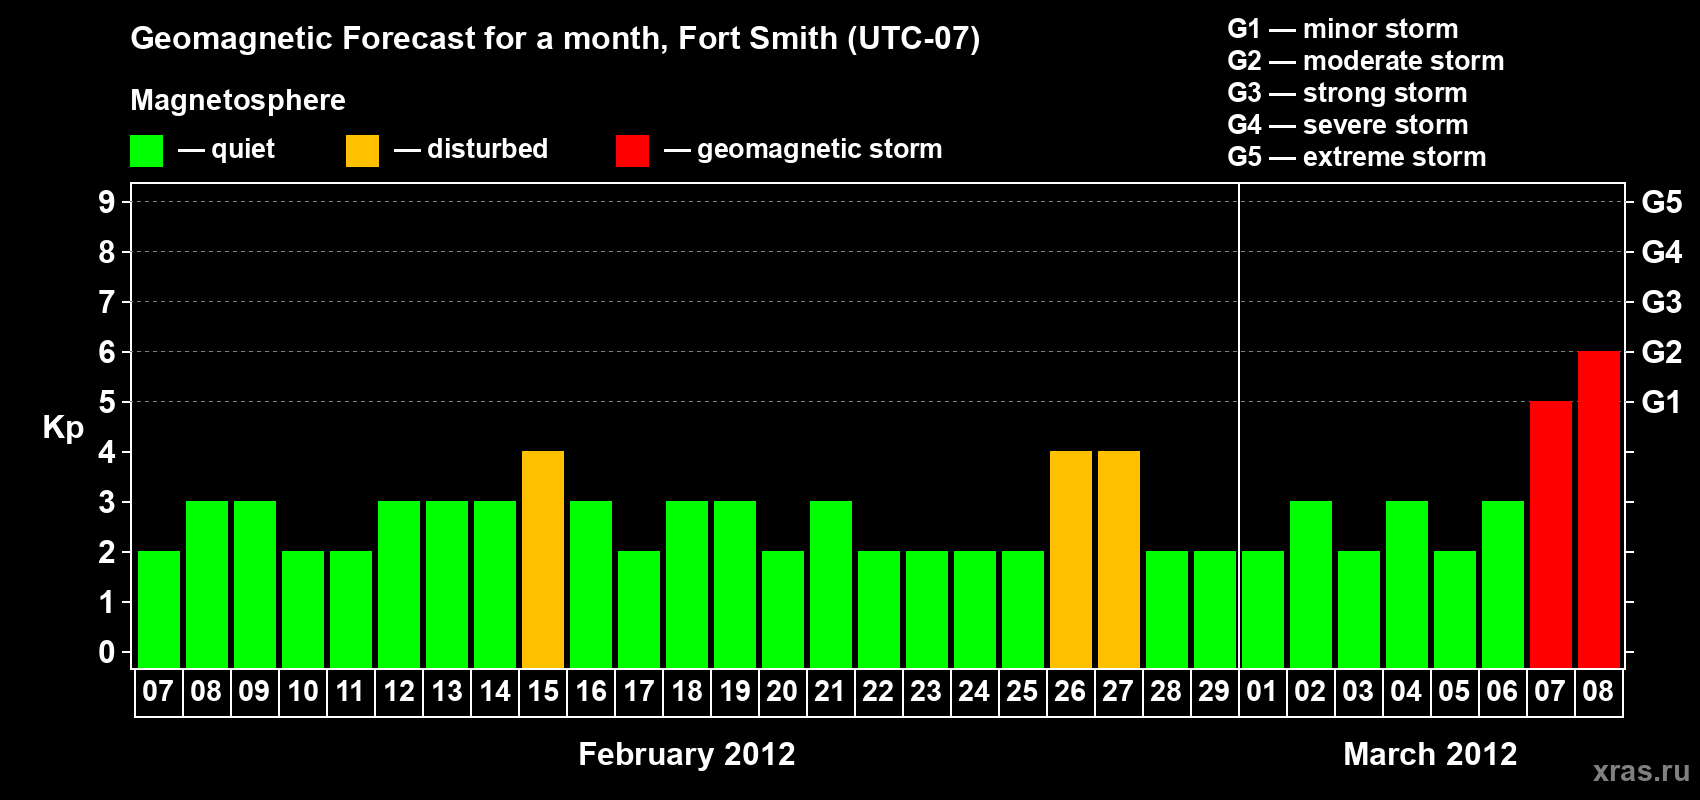Image resolution: width=1700 pixels, height=800 pixels.
Task: Select the green bar for February 14
Action: (495, 584)
